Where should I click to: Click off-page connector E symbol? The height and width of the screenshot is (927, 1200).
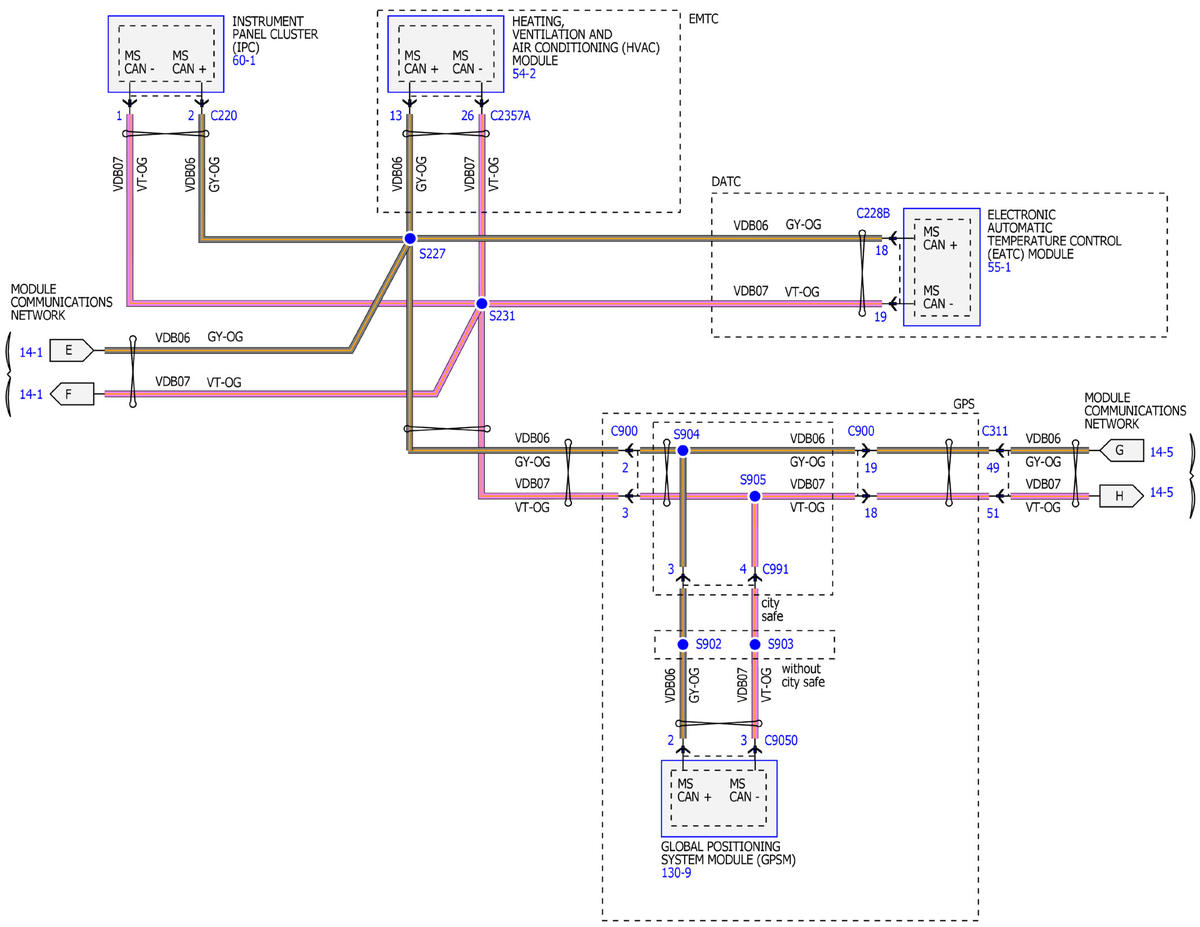[73, 350]
